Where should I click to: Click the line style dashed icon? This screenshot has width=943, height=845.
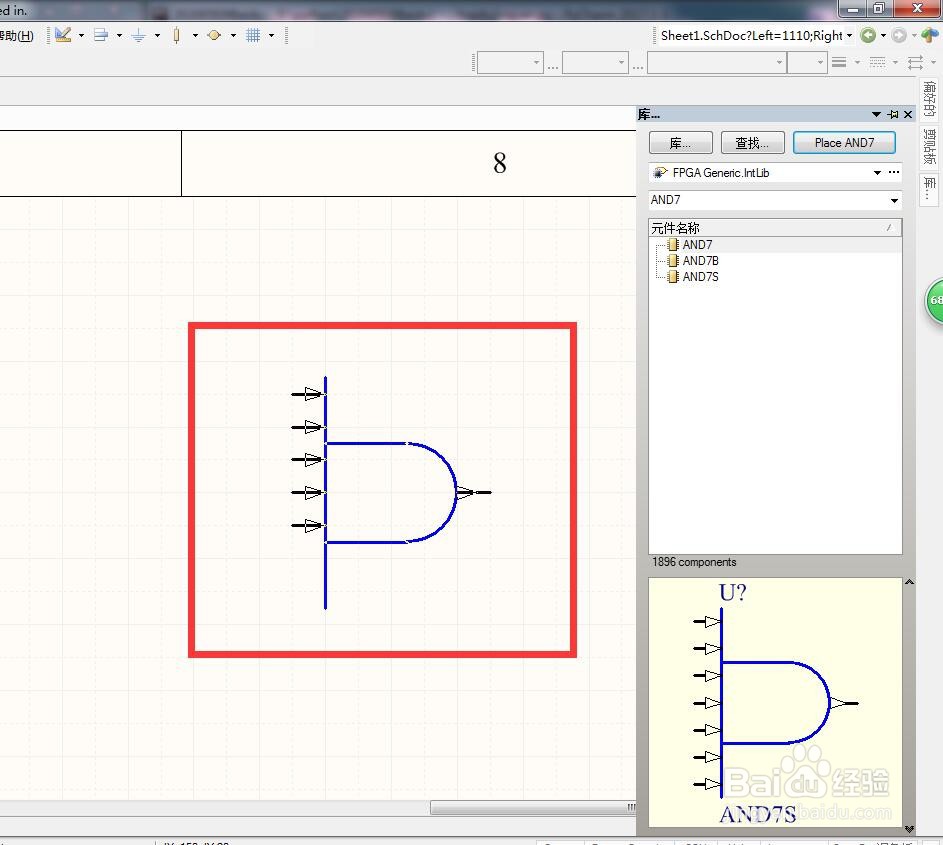(877, 62)
